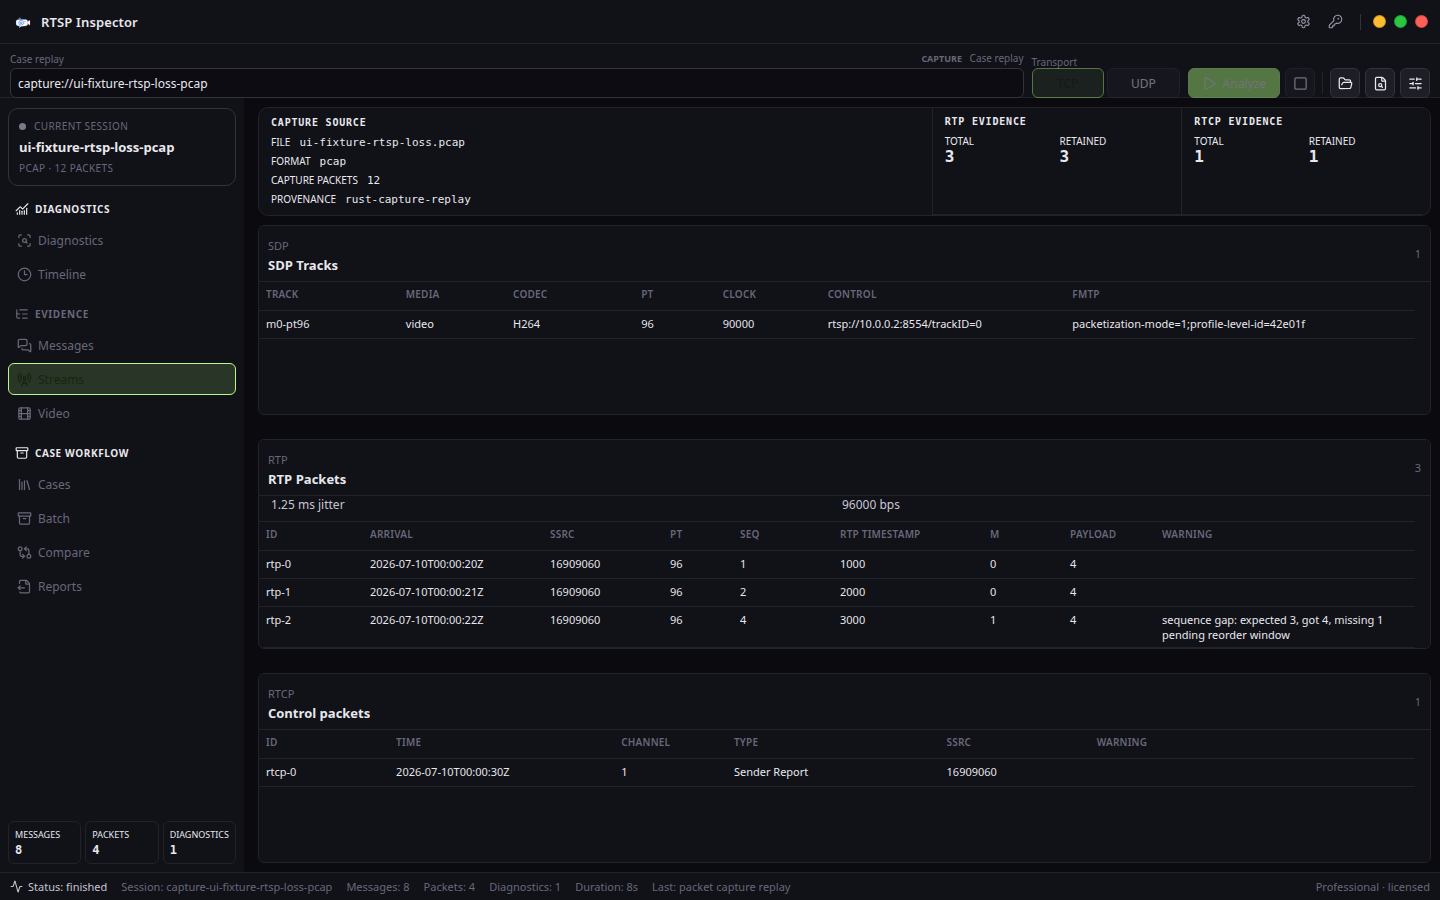Click Duration: 8s in status bar
This screenshot has height=900, width=1440.
point(606,887)
